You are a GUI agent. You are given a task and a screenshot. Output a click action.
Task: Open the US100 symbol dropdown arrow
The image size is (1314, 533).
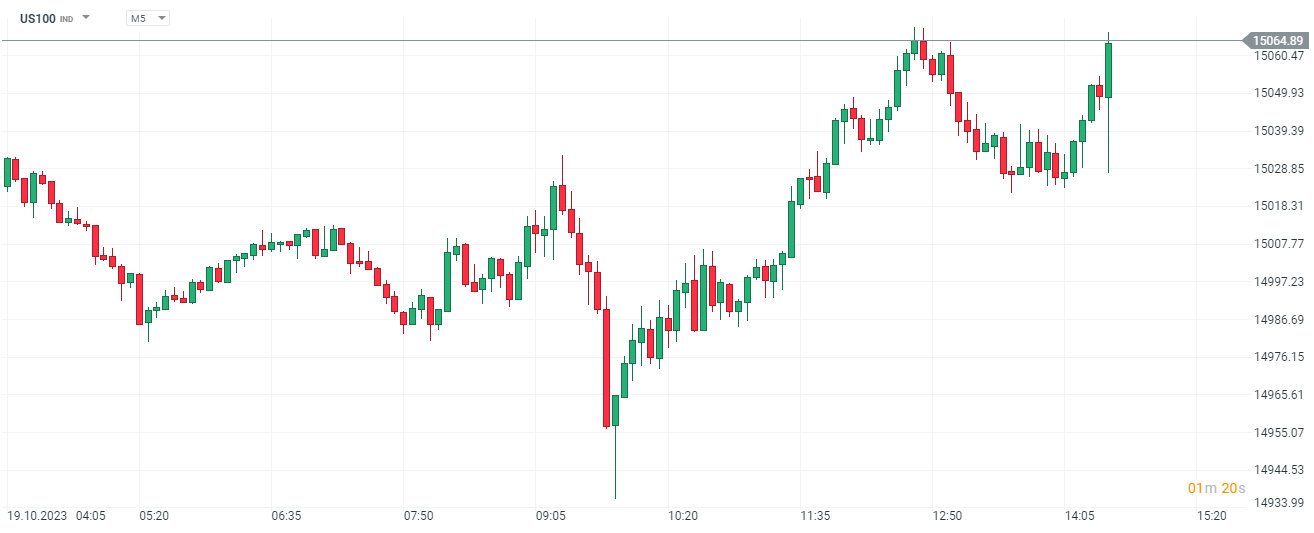coord(86,18)
